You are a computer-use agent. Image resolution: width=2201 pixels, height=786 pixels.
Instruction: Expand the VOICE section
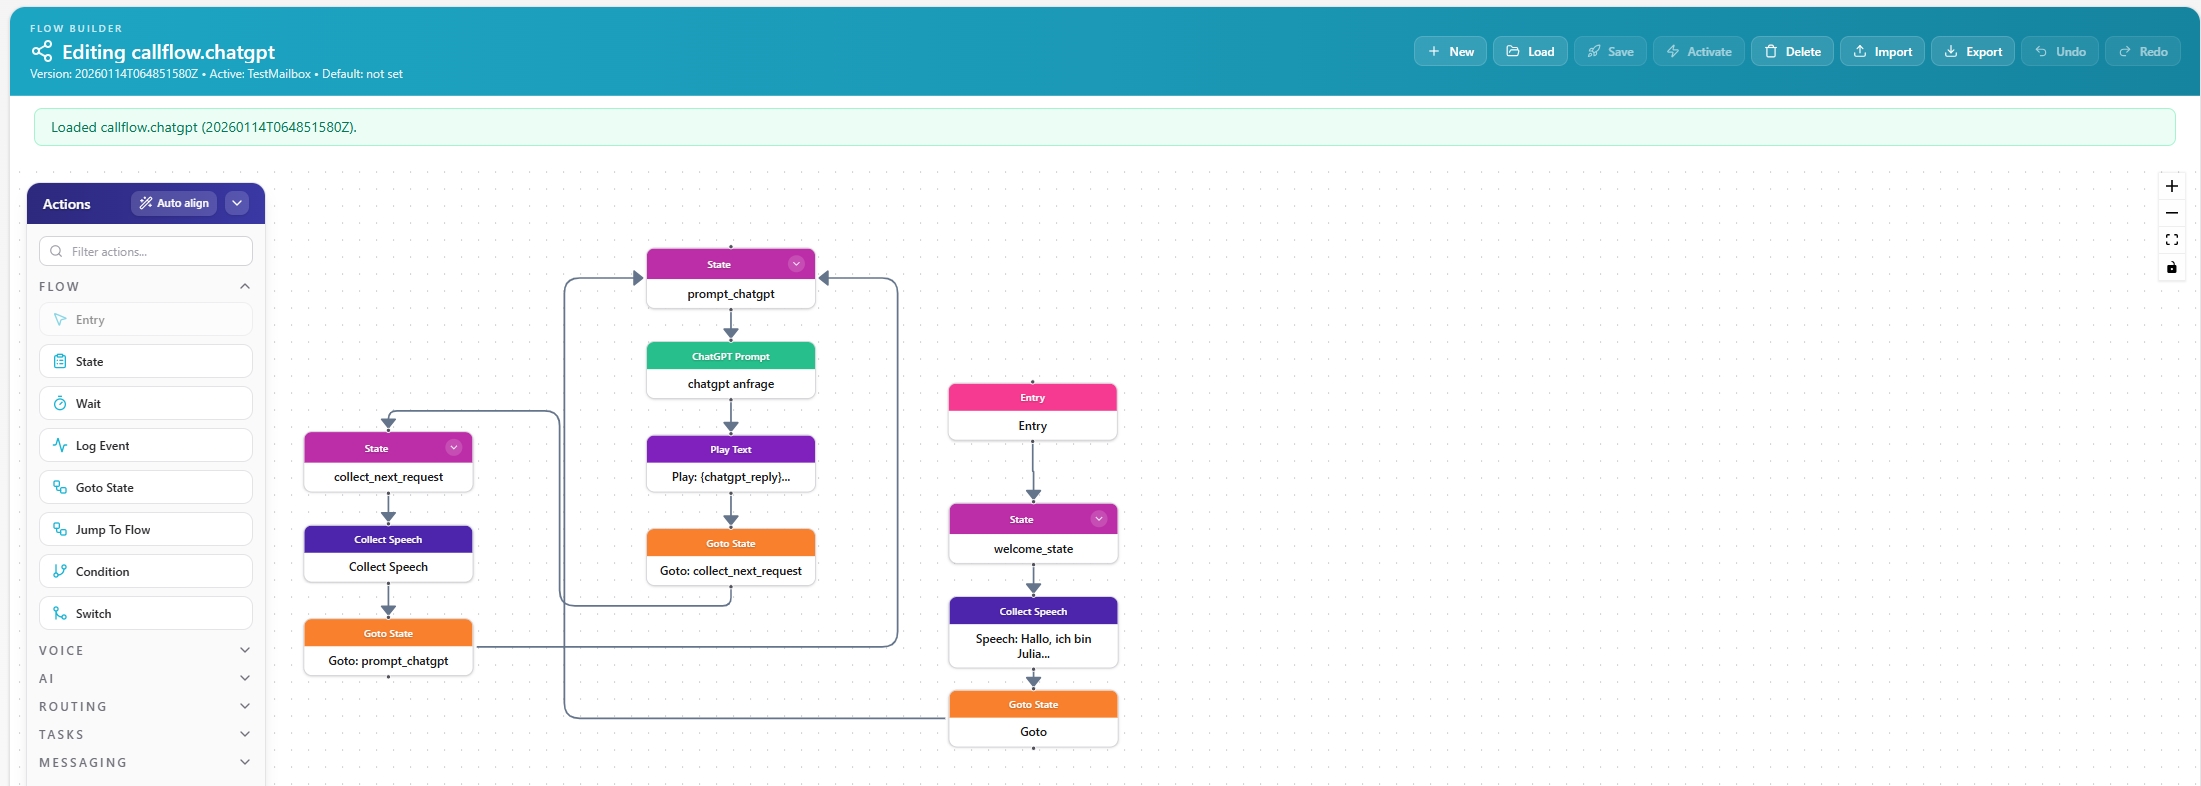click(x=245, y=650)
